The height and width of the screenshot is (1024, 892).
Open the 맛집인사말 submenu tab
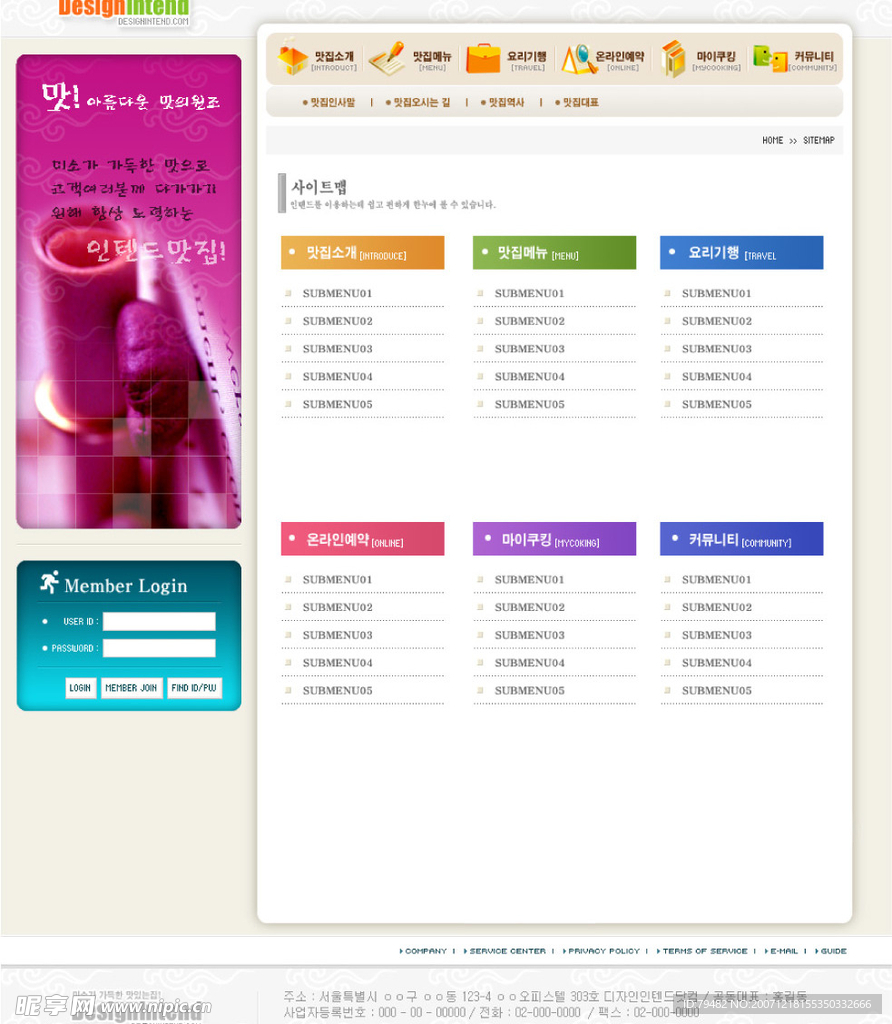click(332, 102)
